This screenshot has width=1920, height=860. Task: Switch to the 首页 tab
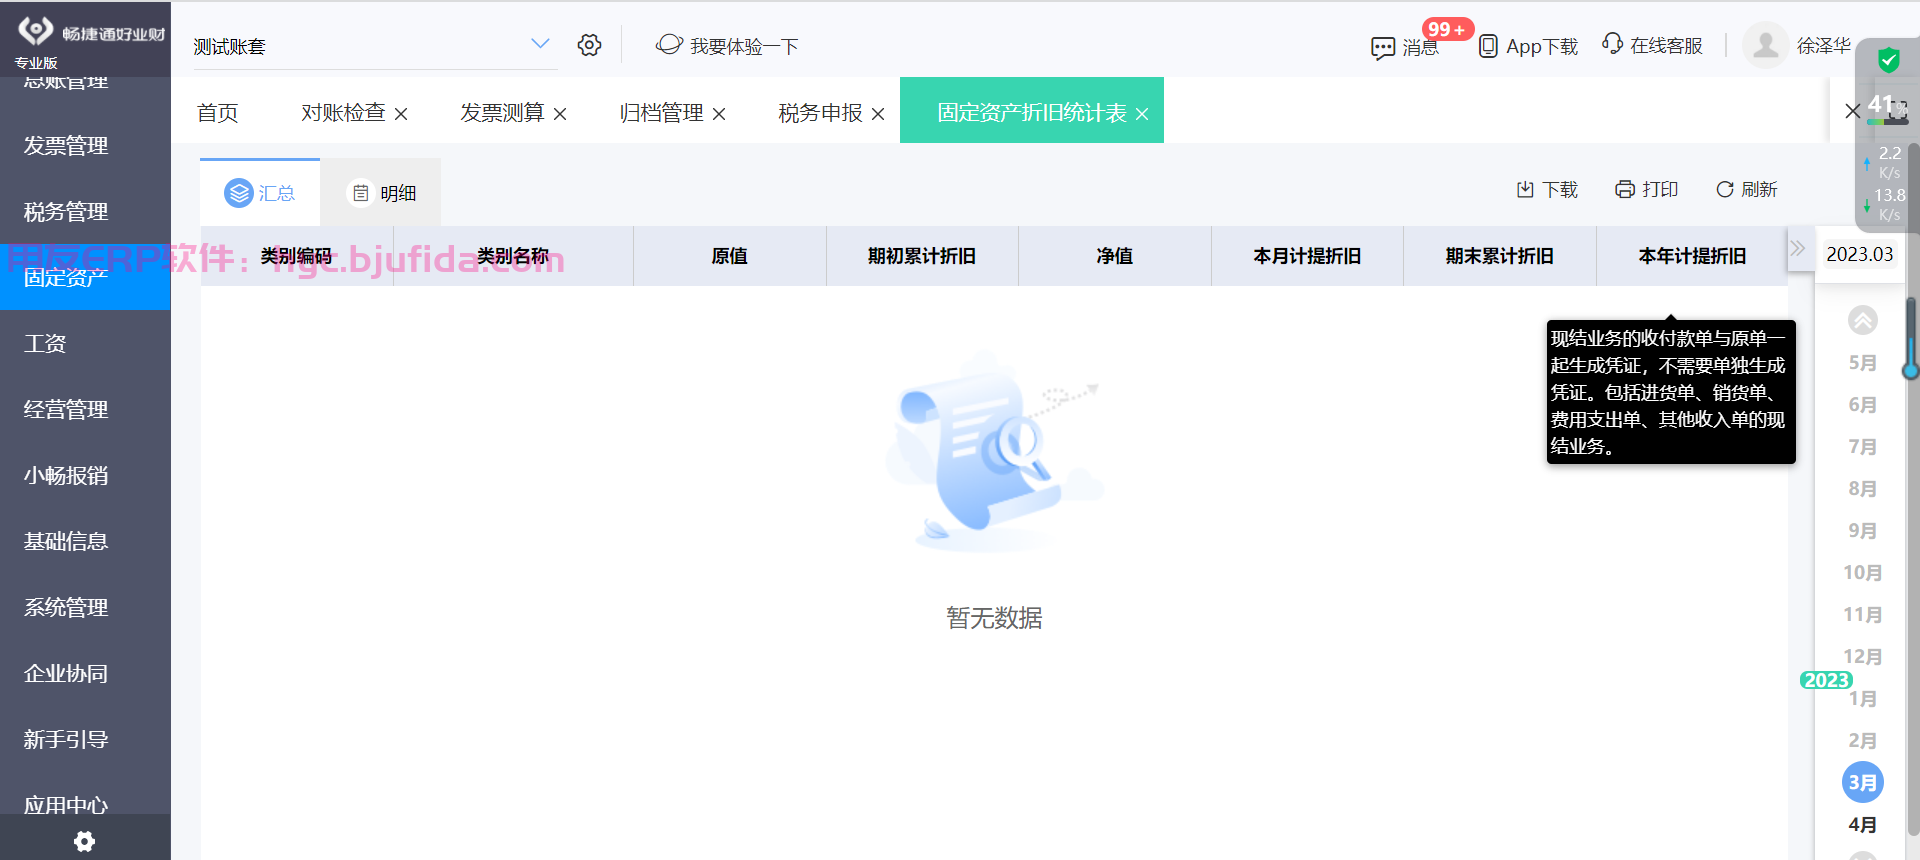(x=218, y=112)
